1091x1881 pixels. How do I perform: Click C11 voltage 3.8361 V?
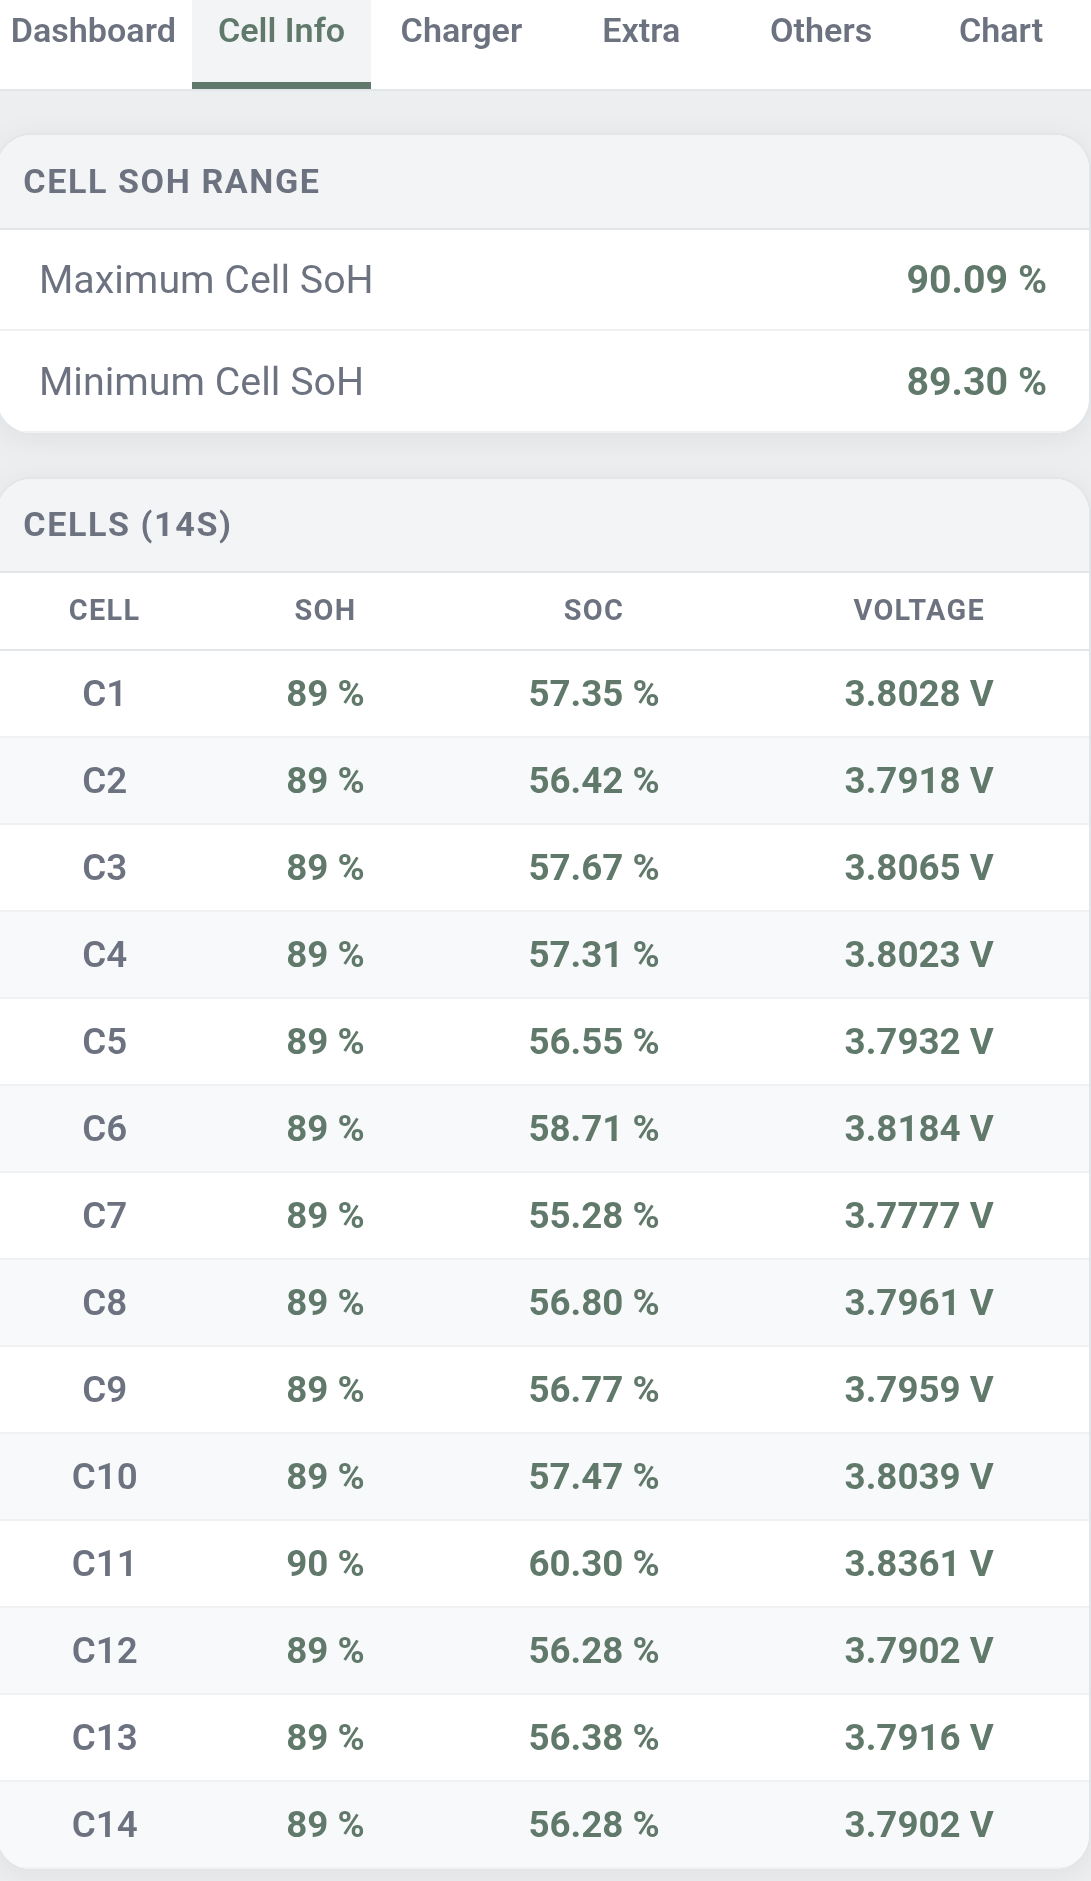tap(919, 1564)
